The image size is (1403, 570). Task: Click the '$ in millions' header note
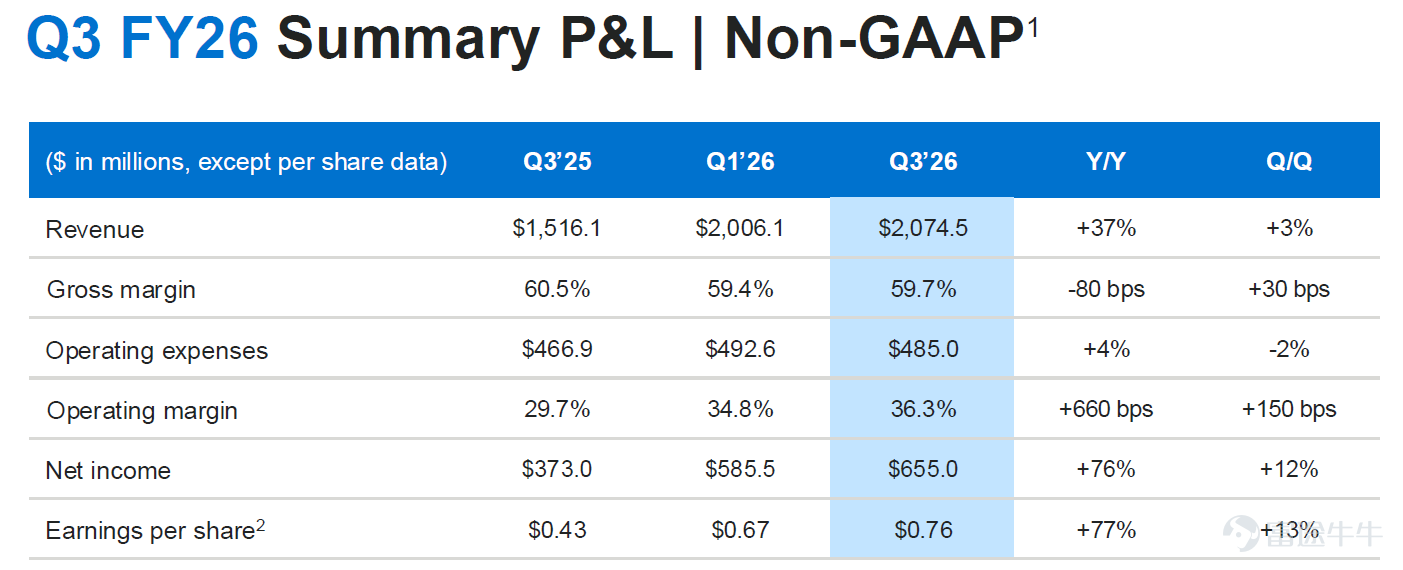click(x=246, y=162)
